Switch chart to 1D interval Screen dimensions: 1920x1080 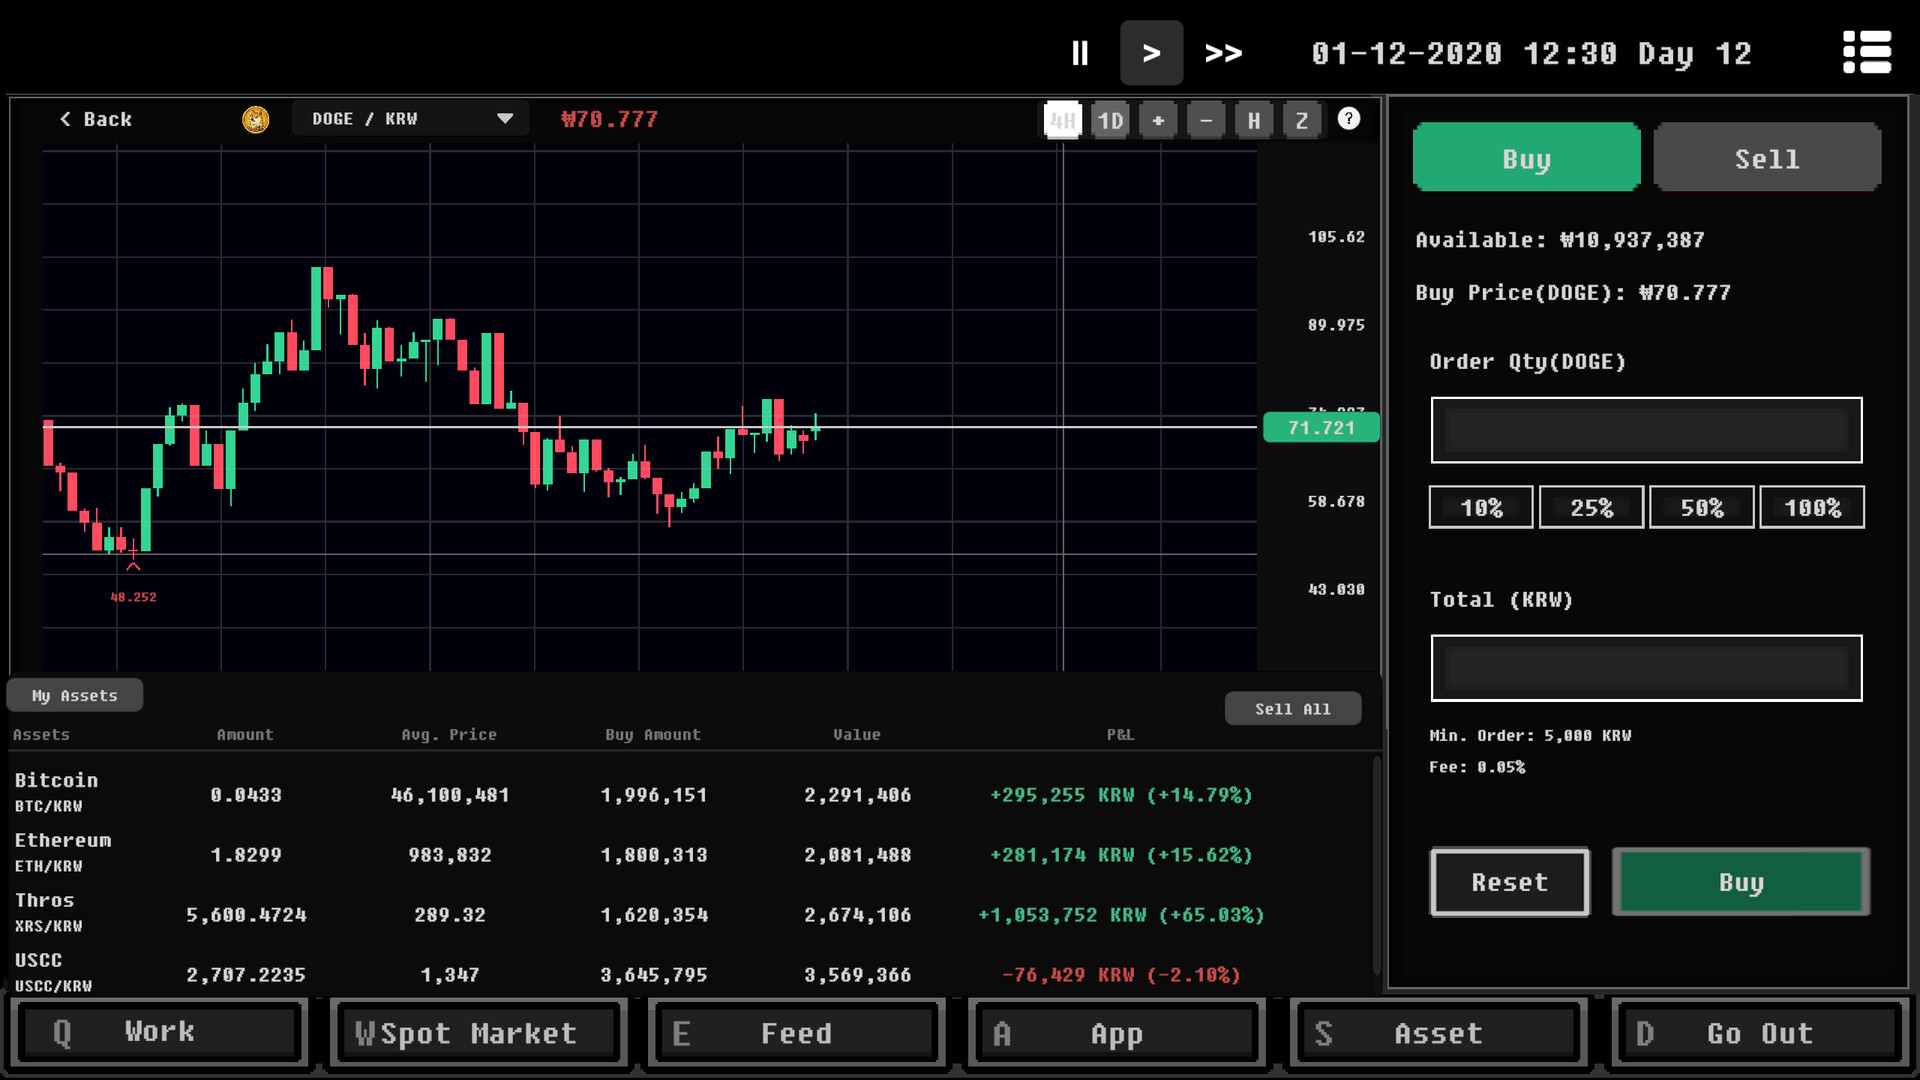point(1110,121)
